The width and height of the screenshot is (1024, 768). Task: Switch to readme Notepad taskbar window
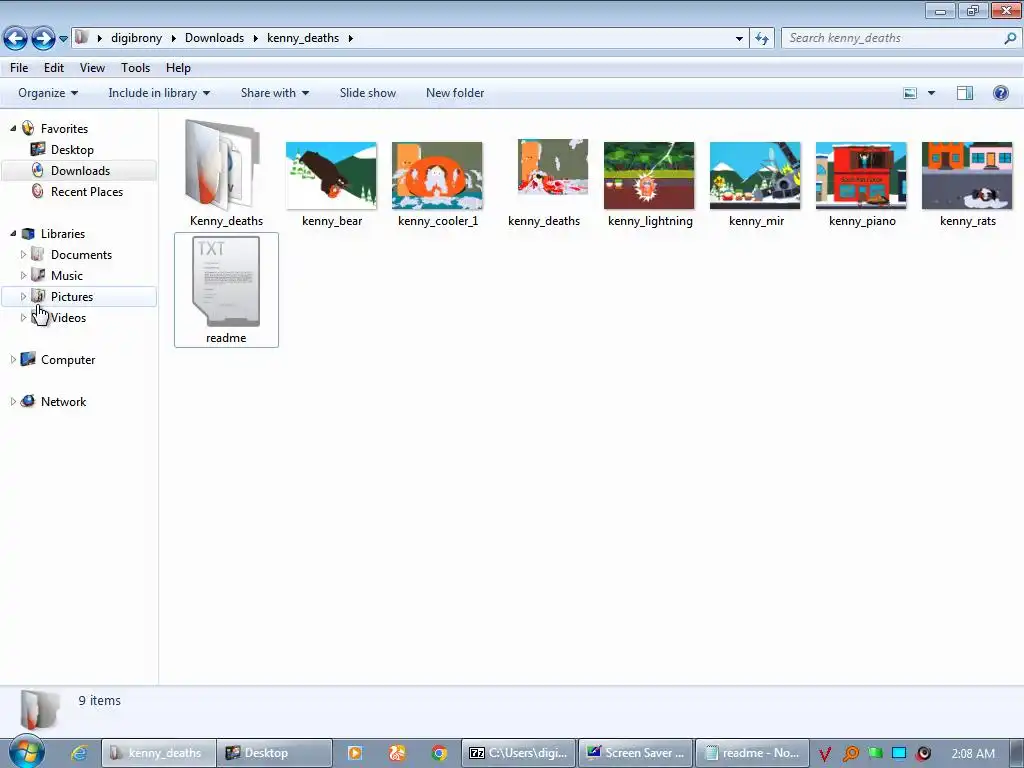point(752,753)
